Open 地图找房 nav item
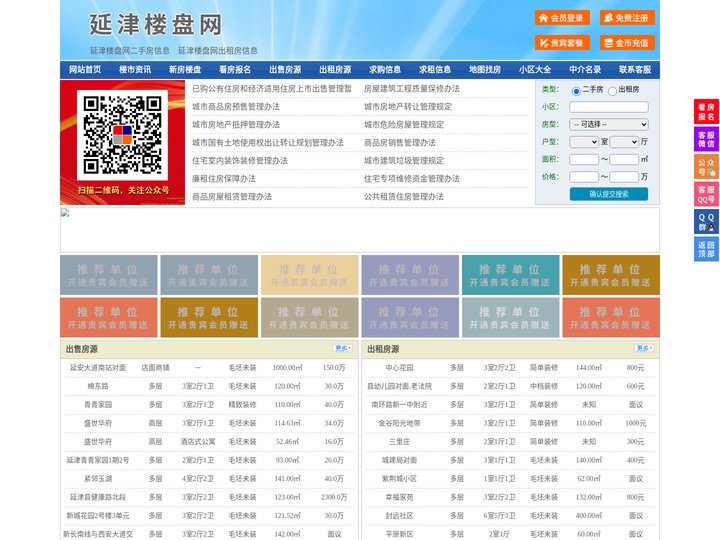 485,70
